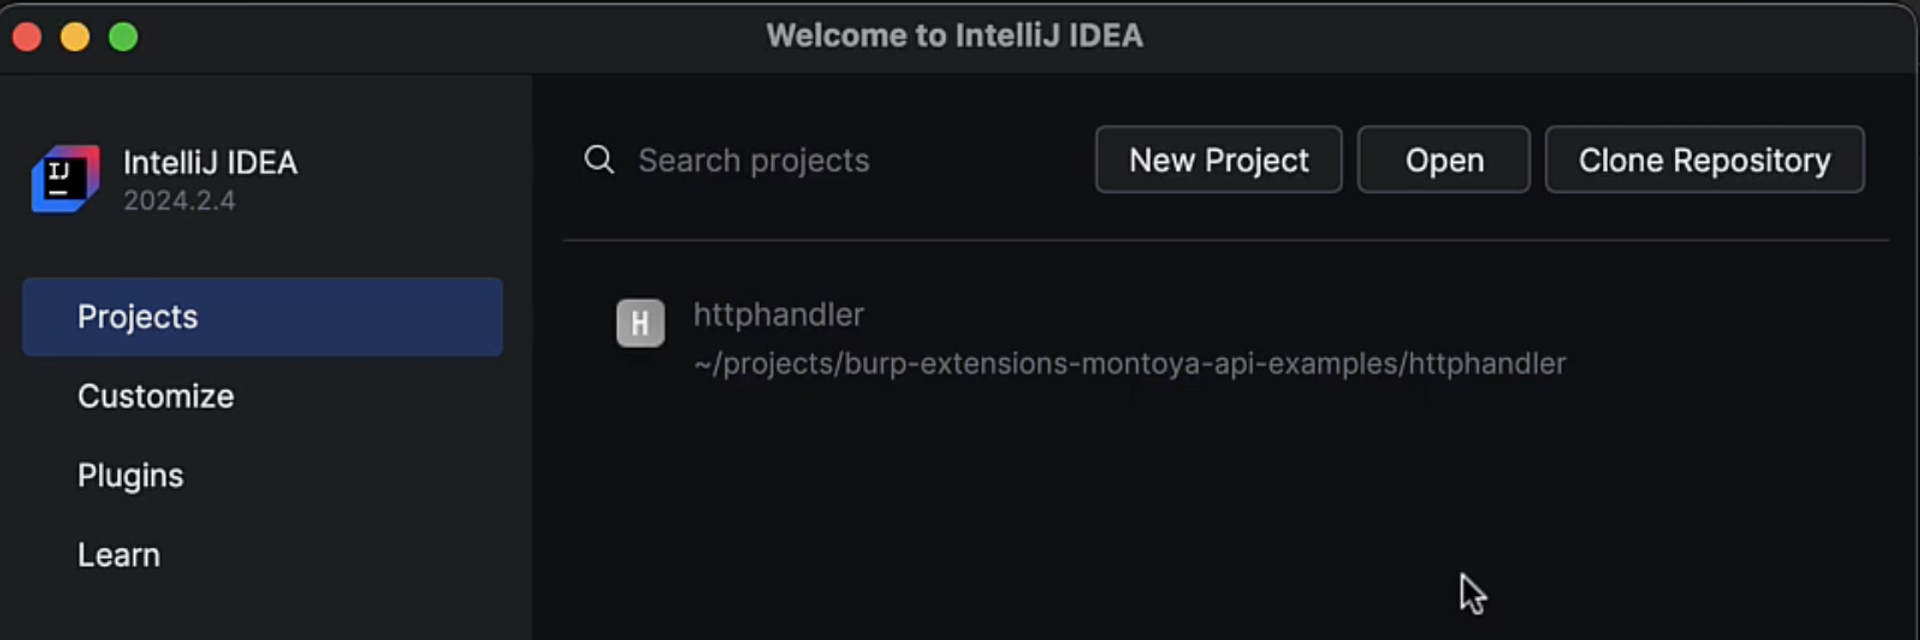Image resolution: width=1920 pixels, height=640 pixels.
Task: Maximize the window with green button
Action: point(123,36)
